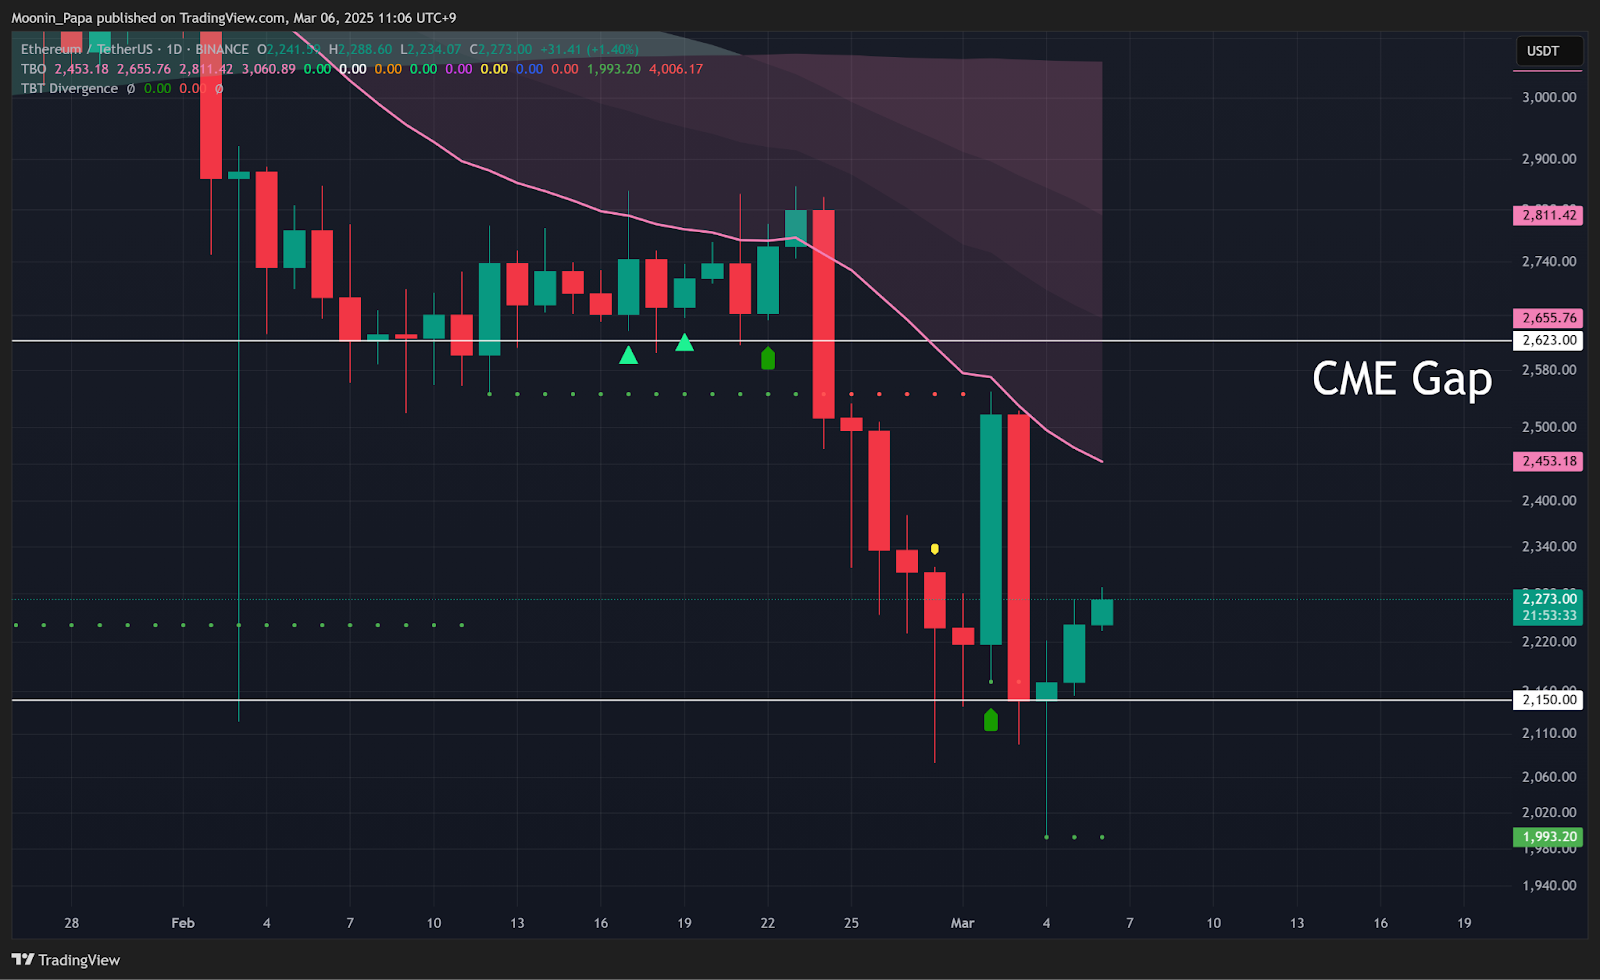Screen dimensions: 1600x980
Task: Click the green 1,993.20 price label
Action: pyautogui.click(x=1548, y=837)
